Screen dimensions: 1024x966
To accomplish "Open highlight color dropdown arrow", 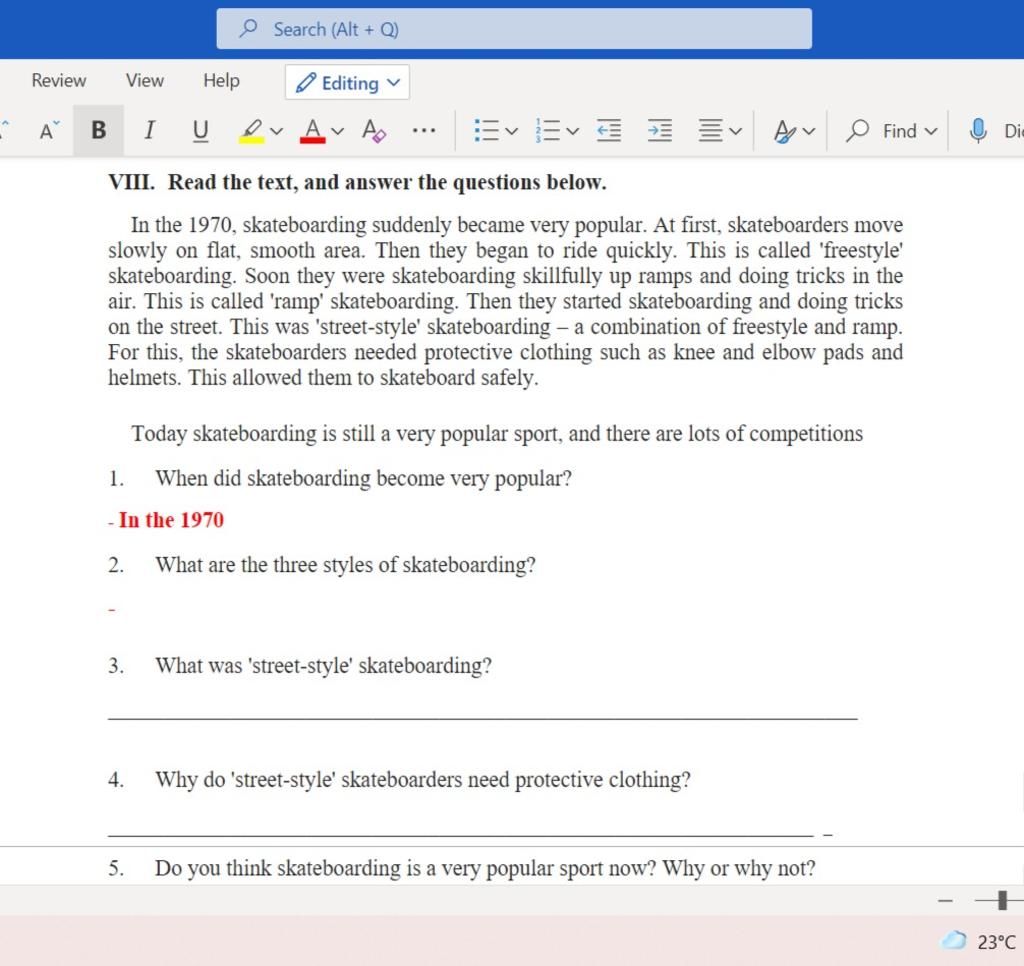I will [277, 131].
